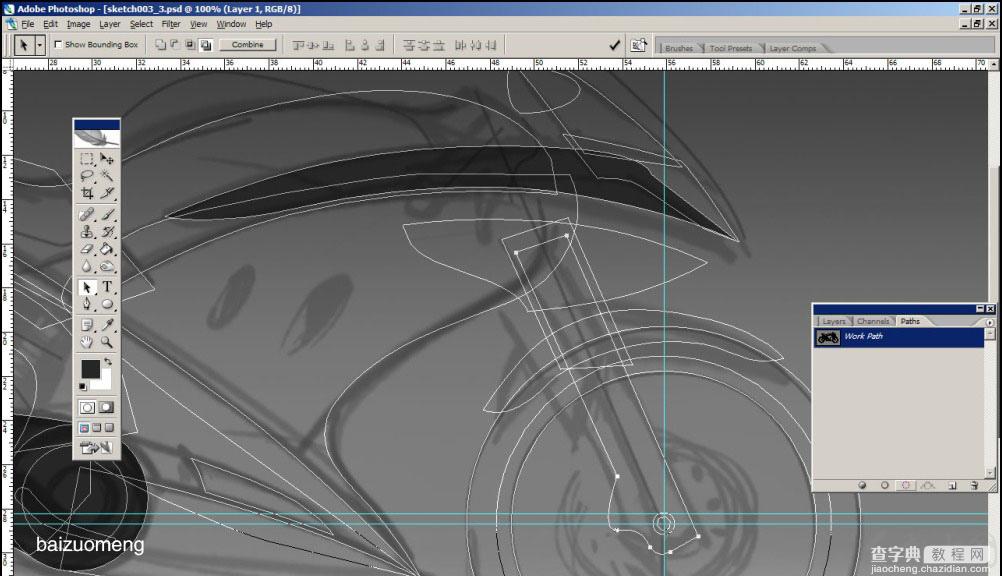Select the Clone Stamp tool
Image resolution: width=1002 pixels, height=576 pixels.
click(87, 231)
